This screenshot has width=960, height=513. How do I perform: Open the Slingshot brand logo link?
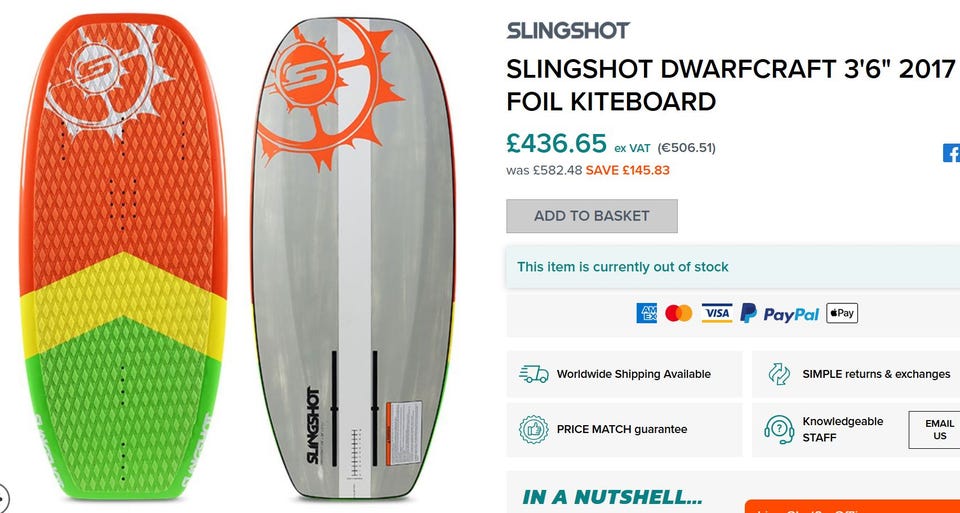click(x=568, y=30)
